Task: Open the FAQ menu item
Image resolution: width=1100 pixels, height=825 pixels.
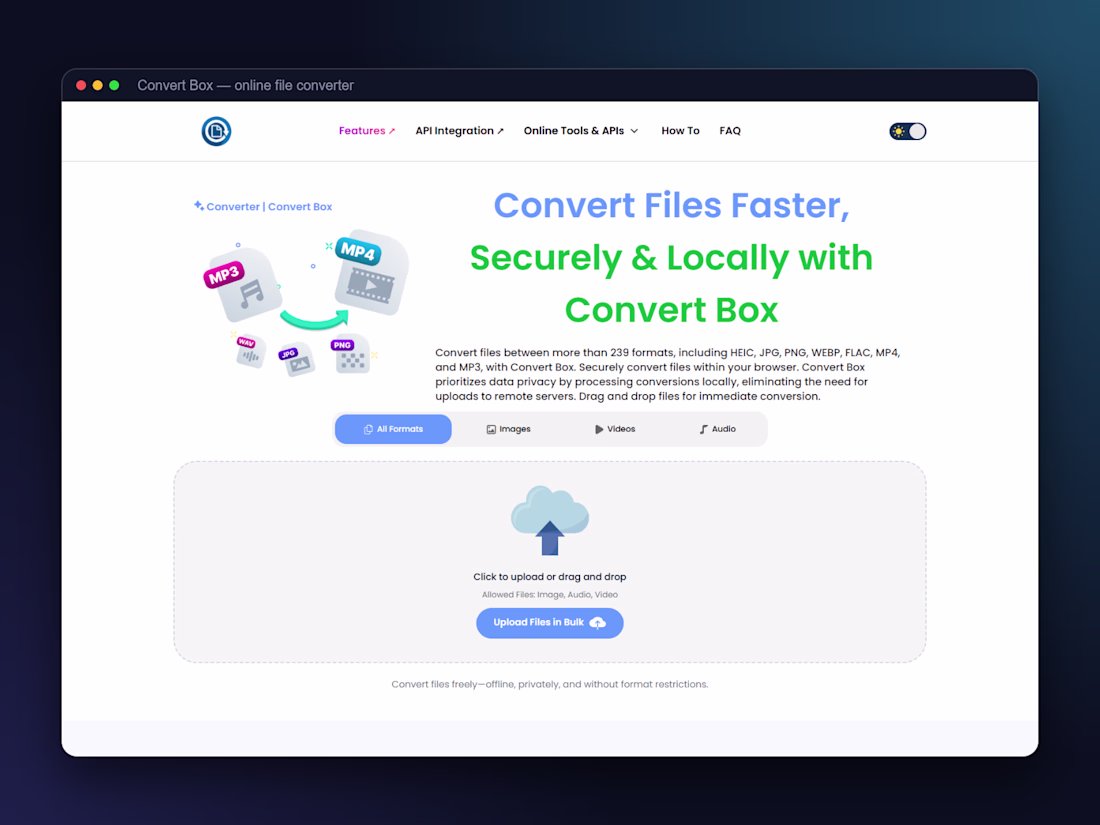Action: coord(730,131)
